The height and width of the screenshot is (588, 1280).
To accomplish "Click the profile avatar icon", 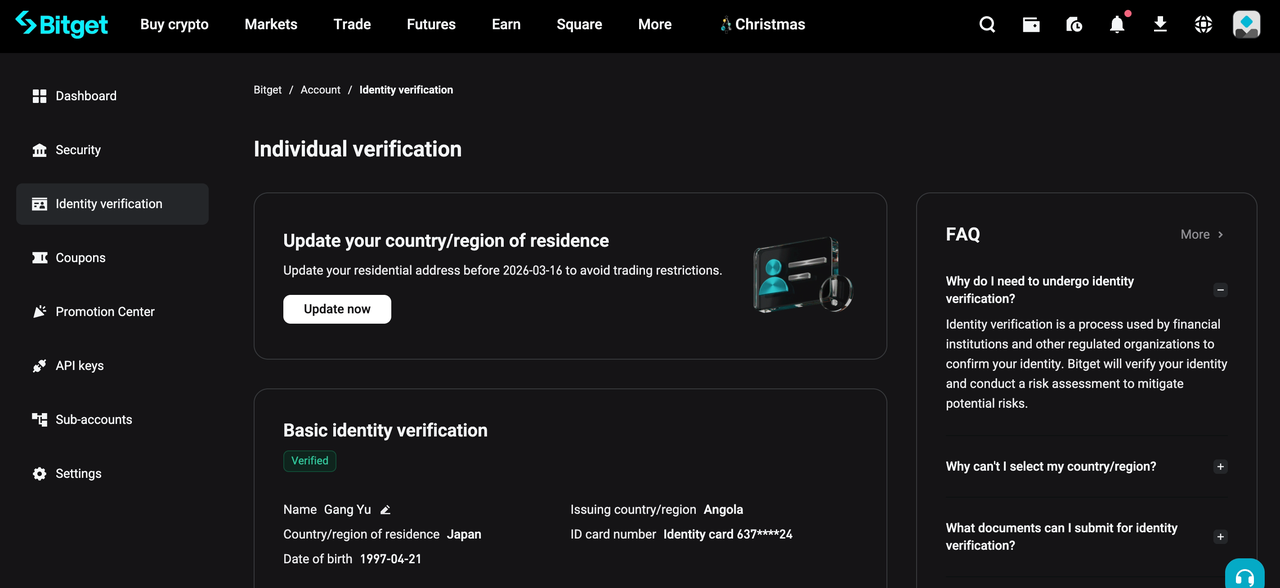I will pyautogui.click(x=1246, y=25).
